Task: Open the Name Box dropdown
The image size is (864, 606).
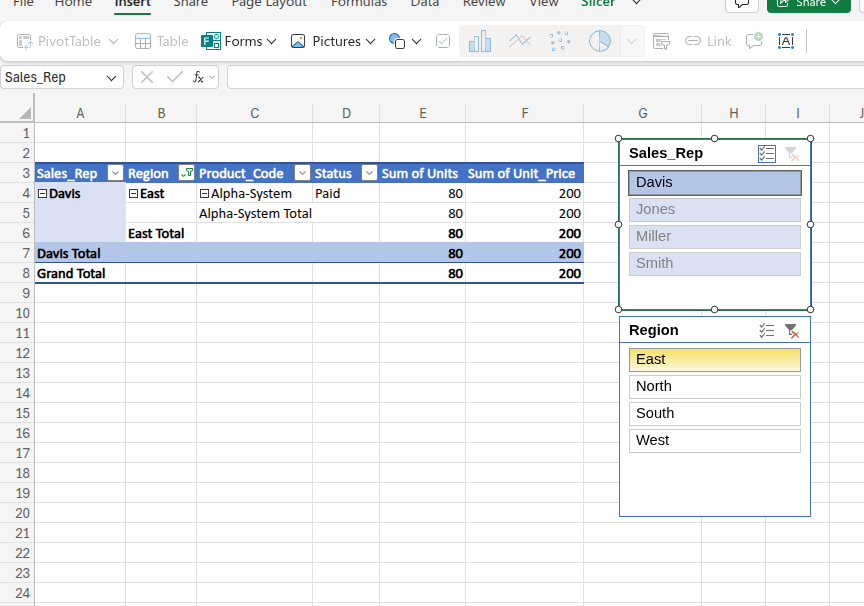Action: tap(112, 76)
